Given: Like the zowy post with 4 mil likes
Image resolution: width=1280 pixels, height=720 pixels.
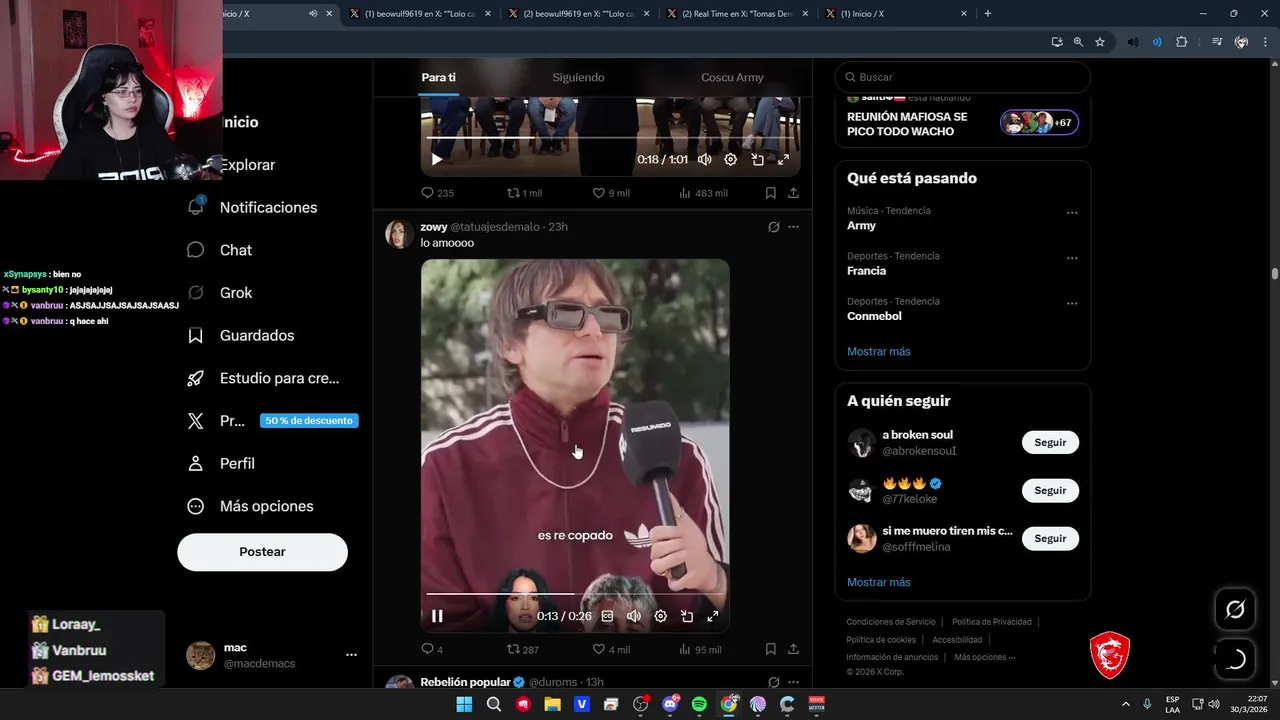Looking at the screenshot, I should pyautogui.click(x=611, y=649).
